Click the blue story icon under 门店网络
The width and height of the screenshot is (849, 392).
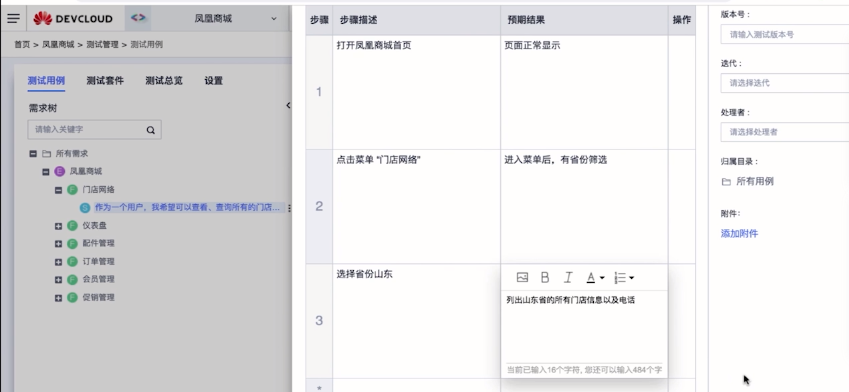[x=85, y=207]
